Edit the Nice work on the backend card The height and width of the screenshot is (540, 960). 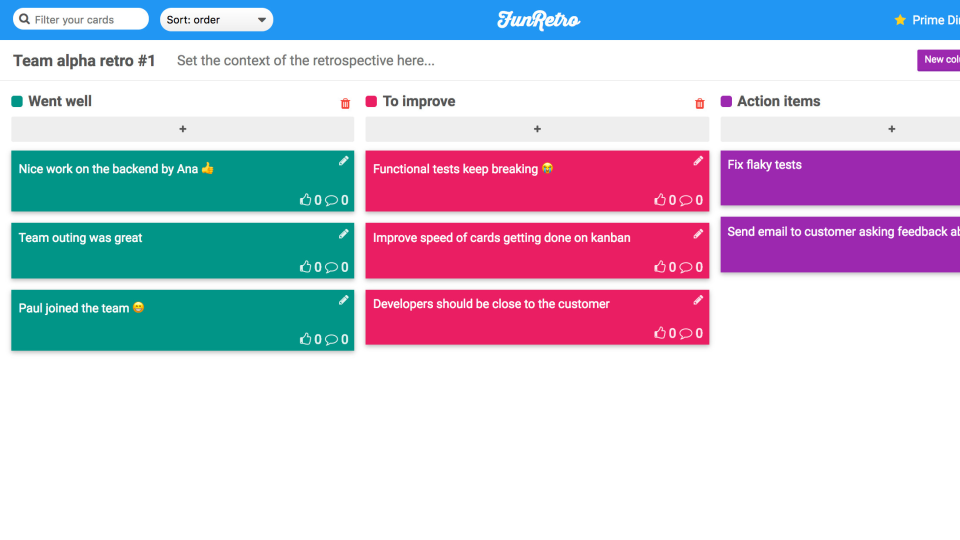343,161
